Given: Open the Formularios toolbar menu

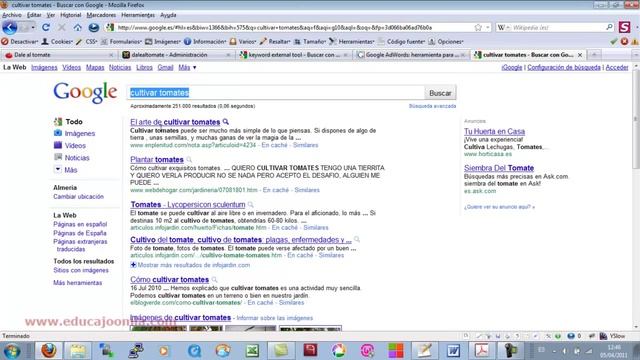Looking at the screenshot, I should click(121, 42).
